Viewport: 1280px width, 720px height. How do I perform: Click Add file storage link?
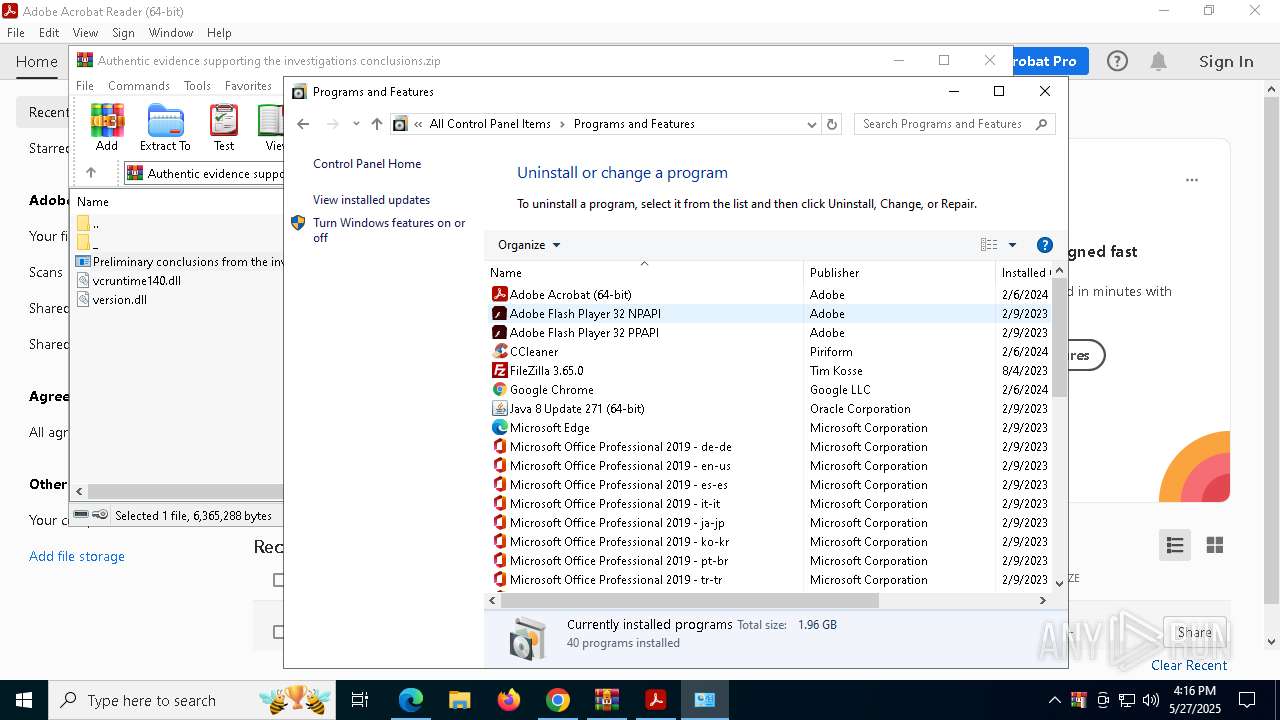pyautogui.click(x=77, y=556)
